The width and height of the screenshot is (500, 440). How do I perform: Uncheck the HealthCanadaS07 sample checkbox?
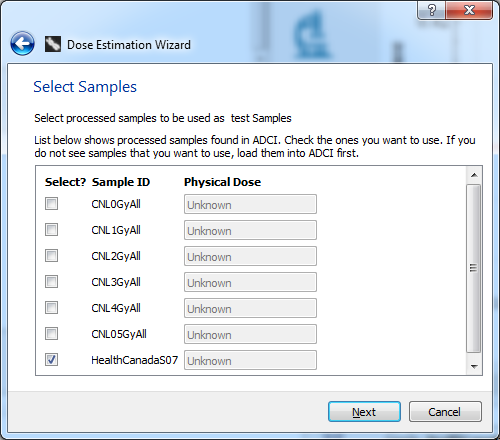point(51,360)
